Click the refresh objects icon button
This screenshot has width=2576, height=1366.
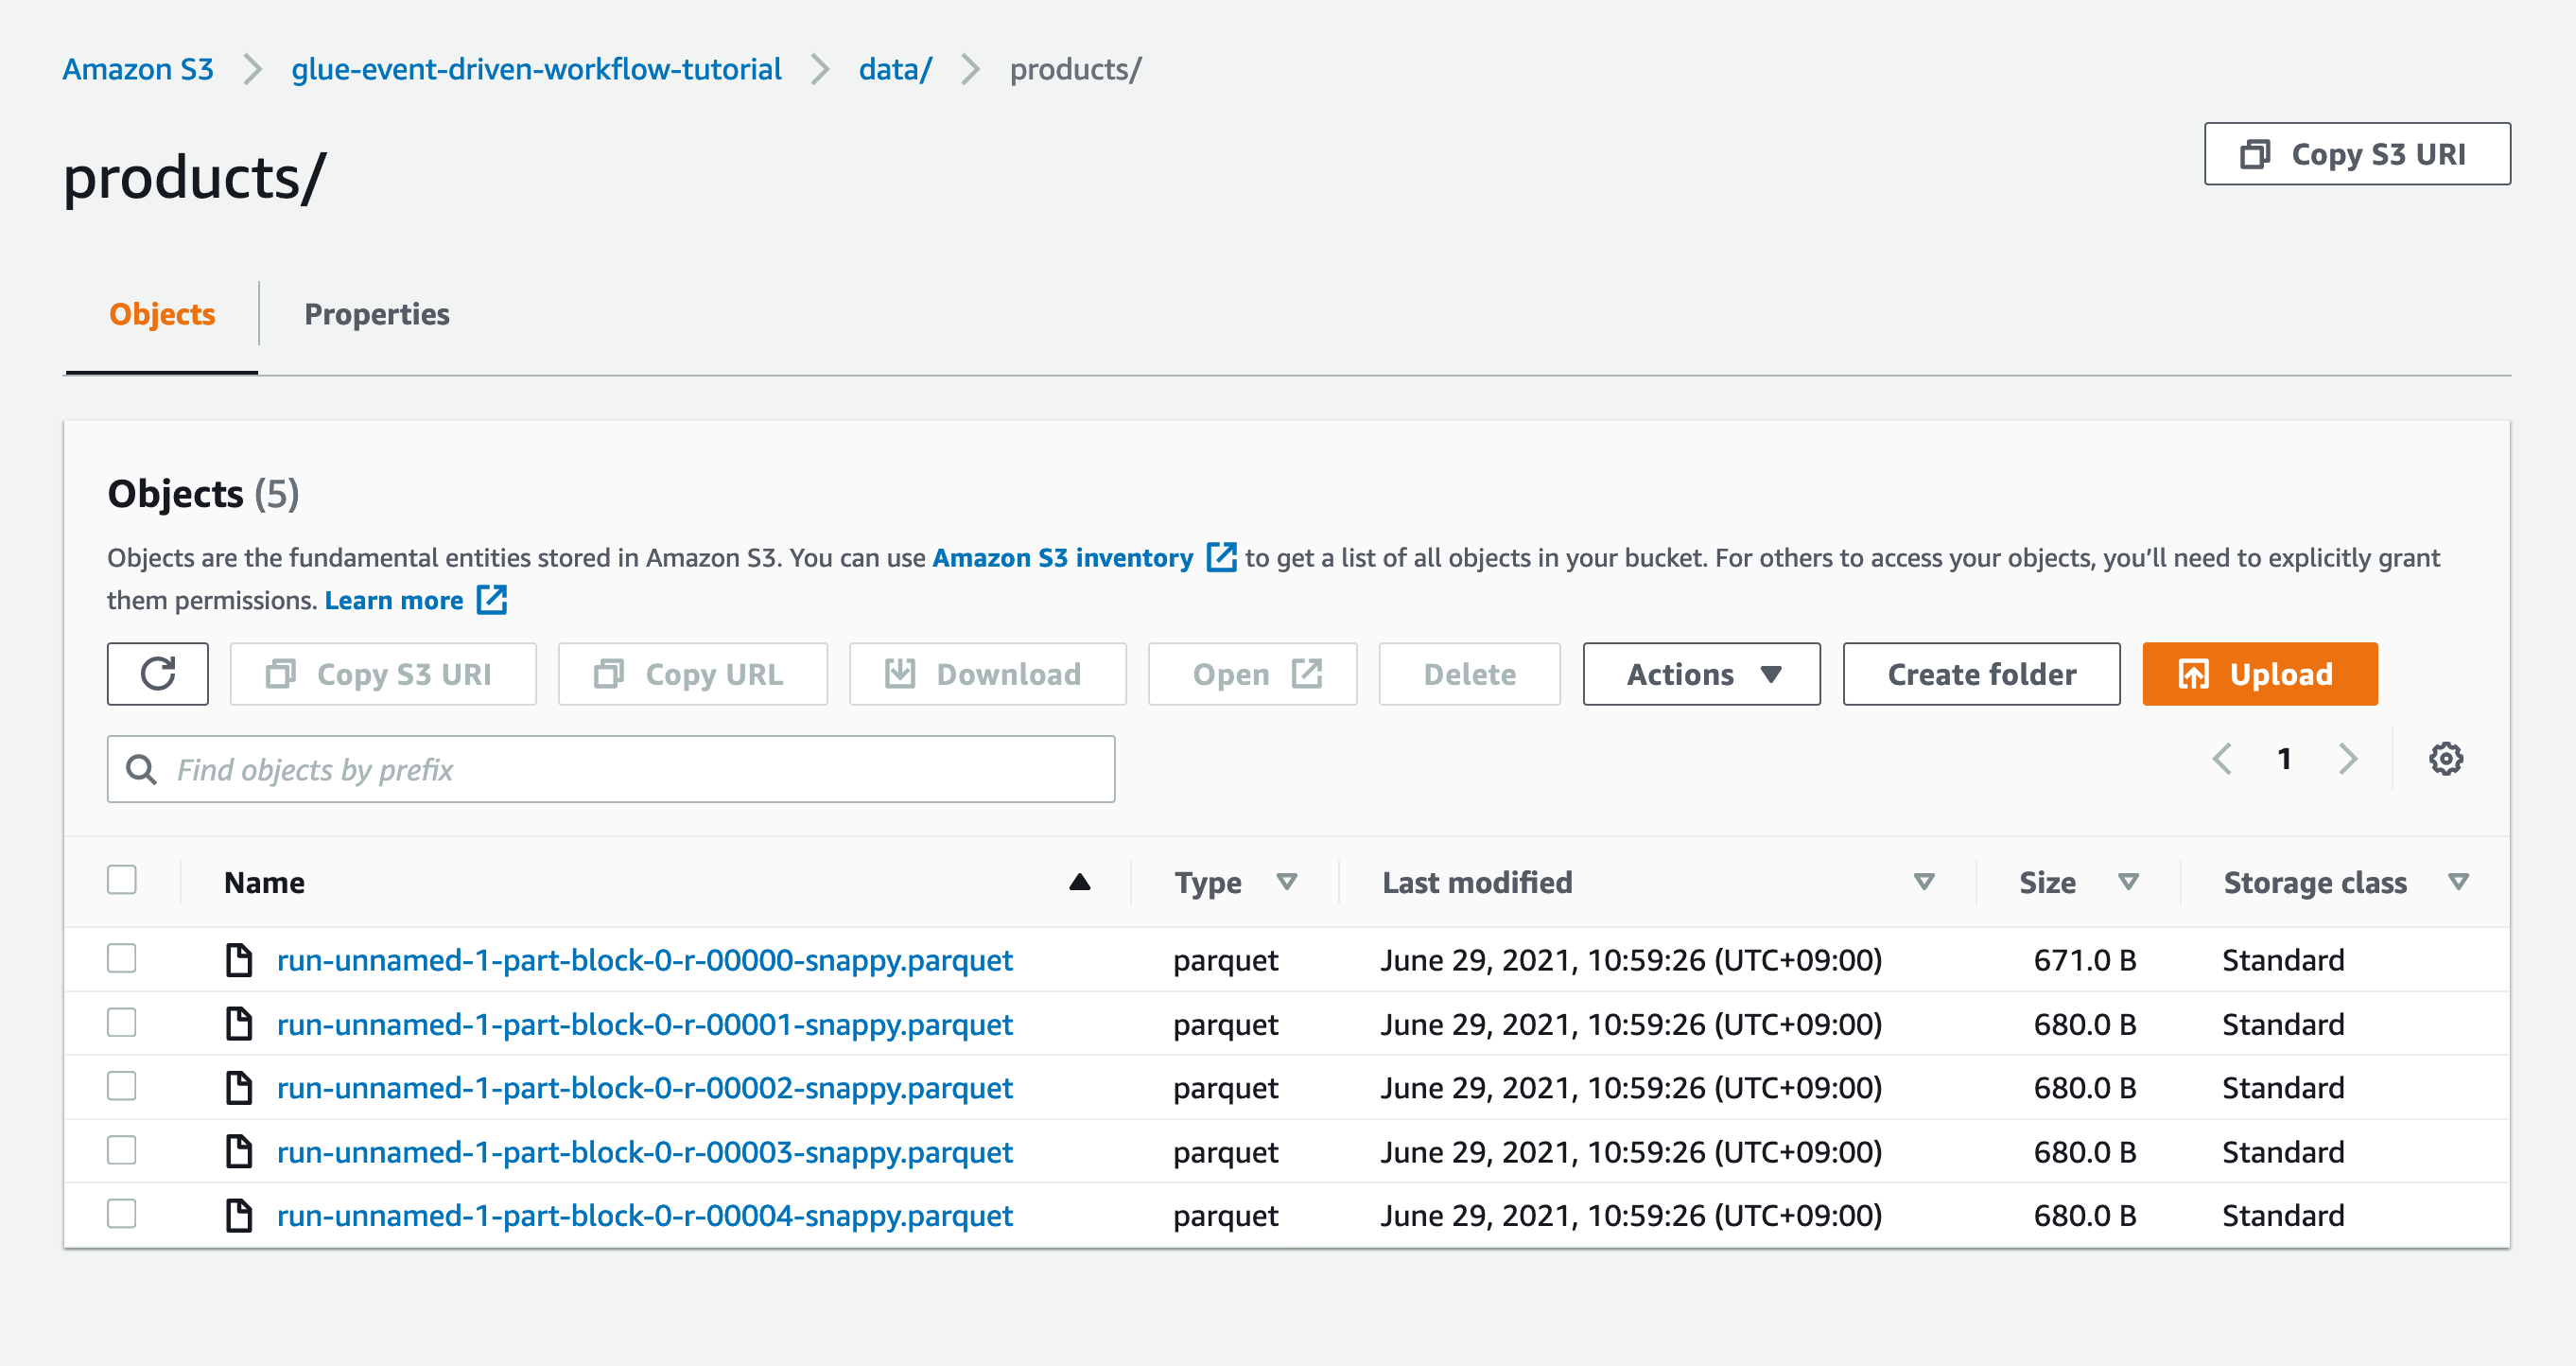point(157,674)
